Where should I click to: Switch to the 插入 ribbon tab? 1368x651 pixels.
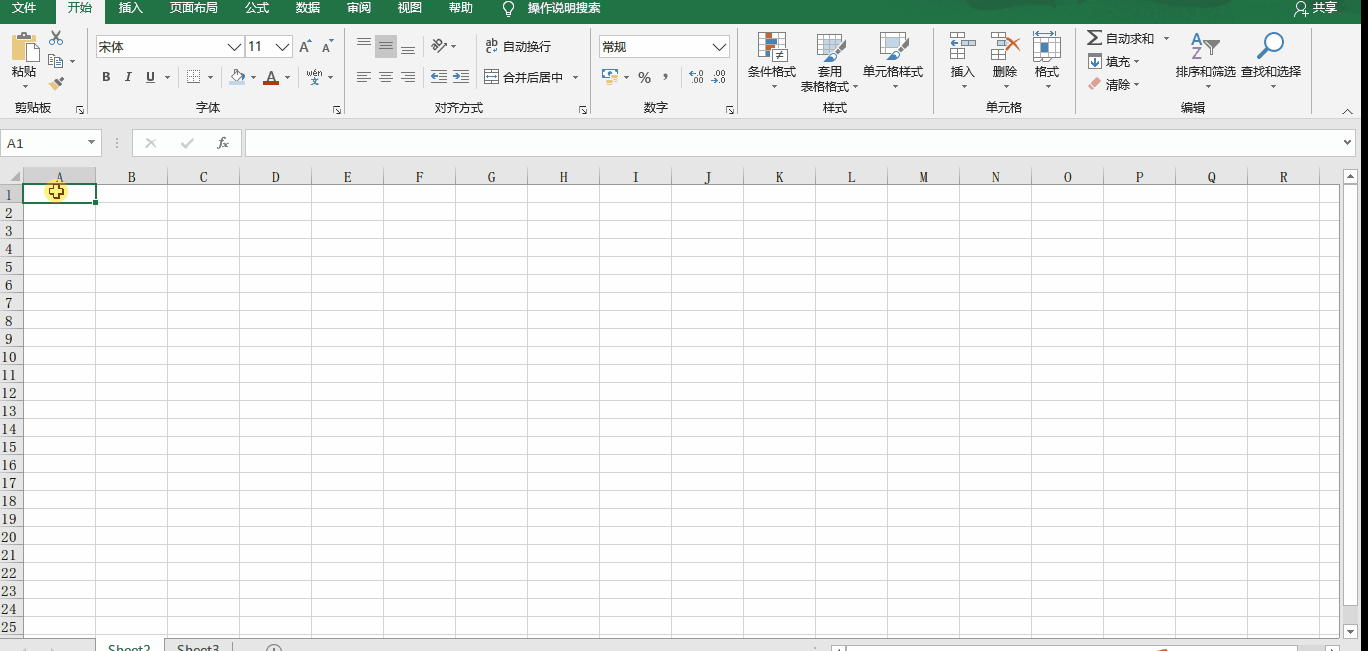point(130,8)
